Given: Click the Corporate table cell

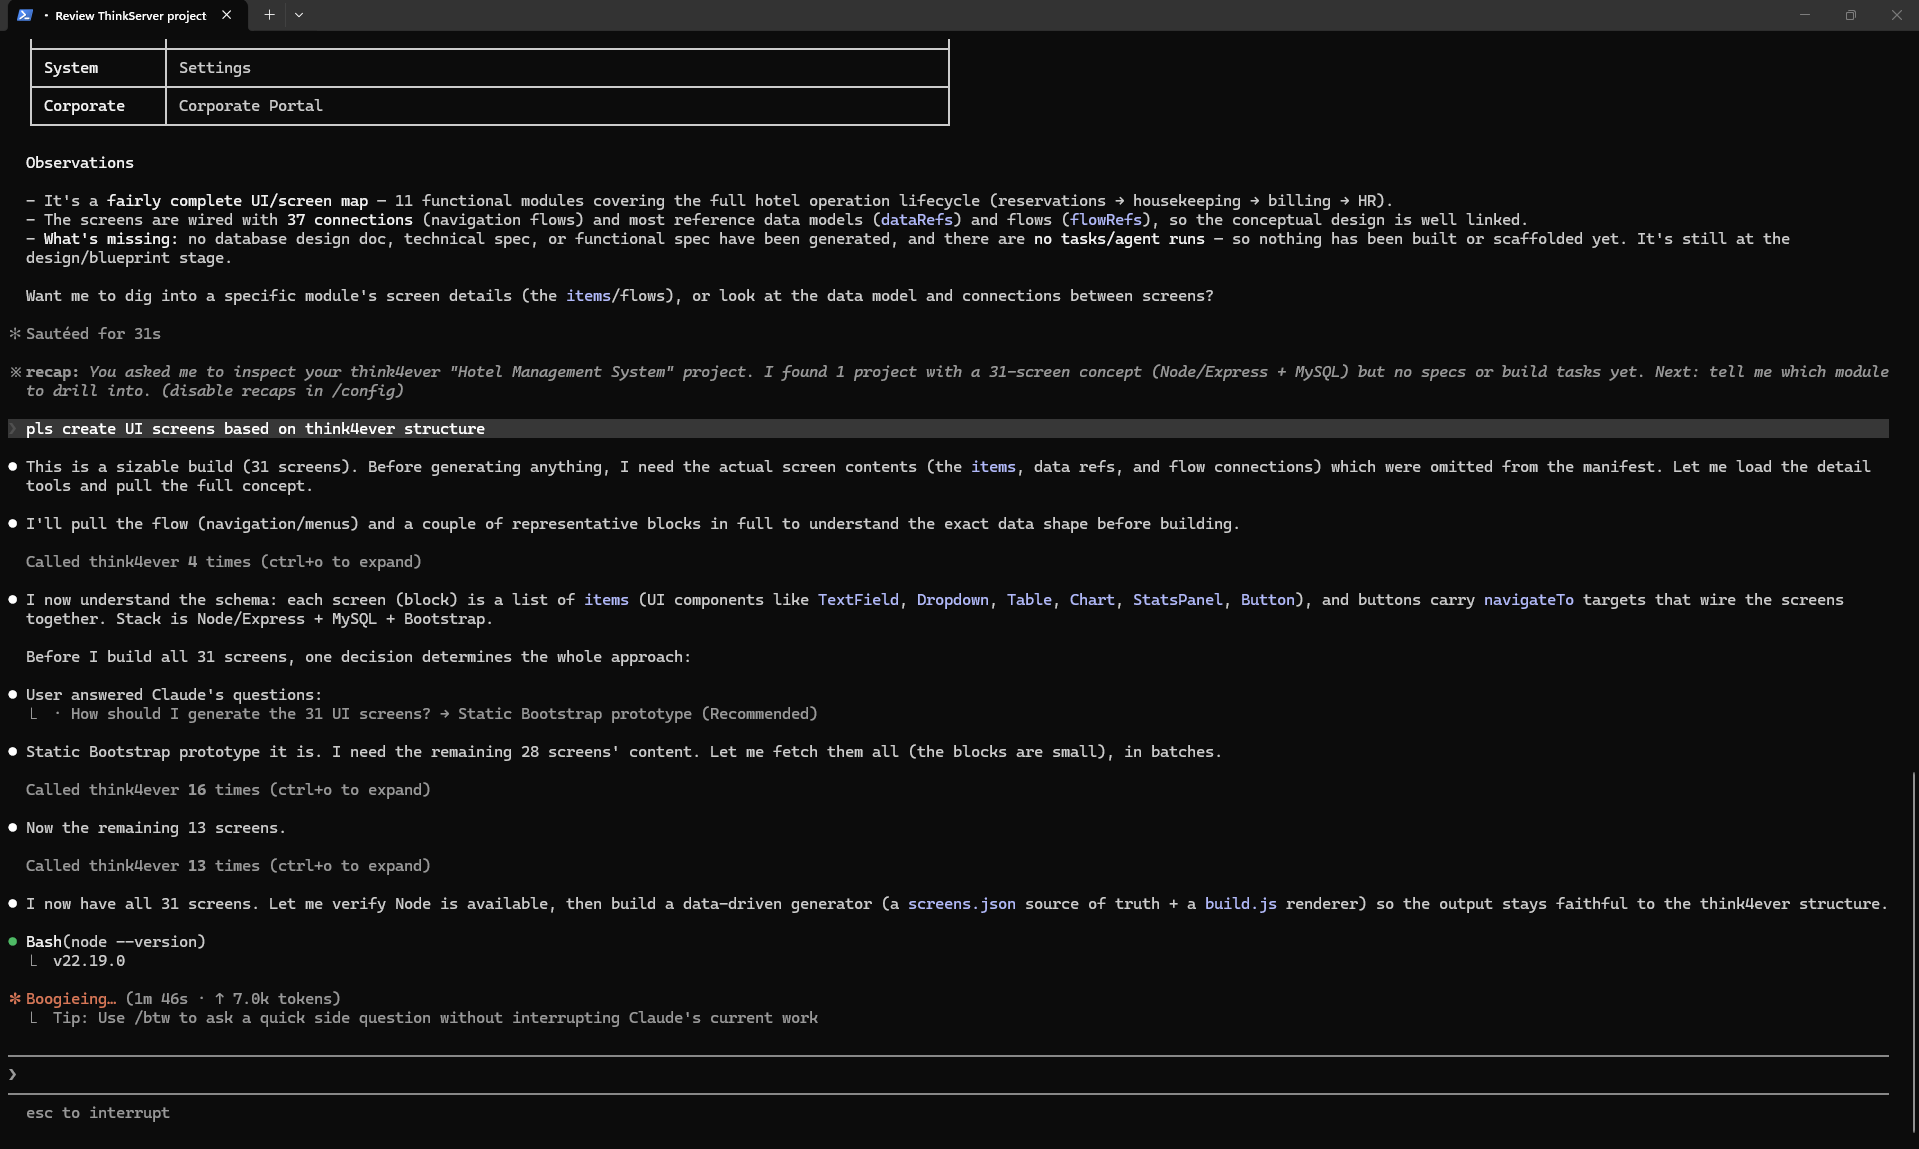Looking at the screenshot, I should click(98, 106).
